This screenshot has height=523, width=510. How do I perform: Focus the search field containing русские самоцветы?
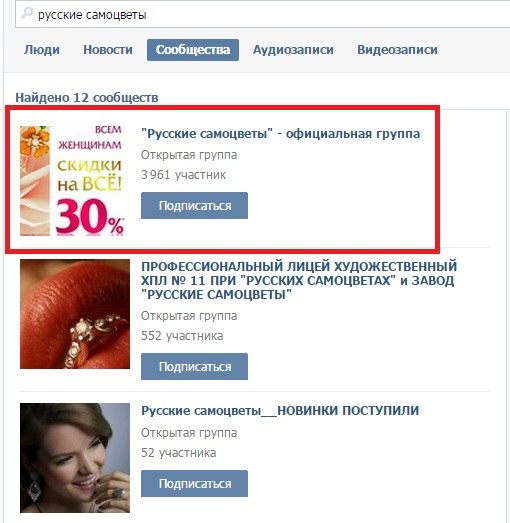[263, 15]
